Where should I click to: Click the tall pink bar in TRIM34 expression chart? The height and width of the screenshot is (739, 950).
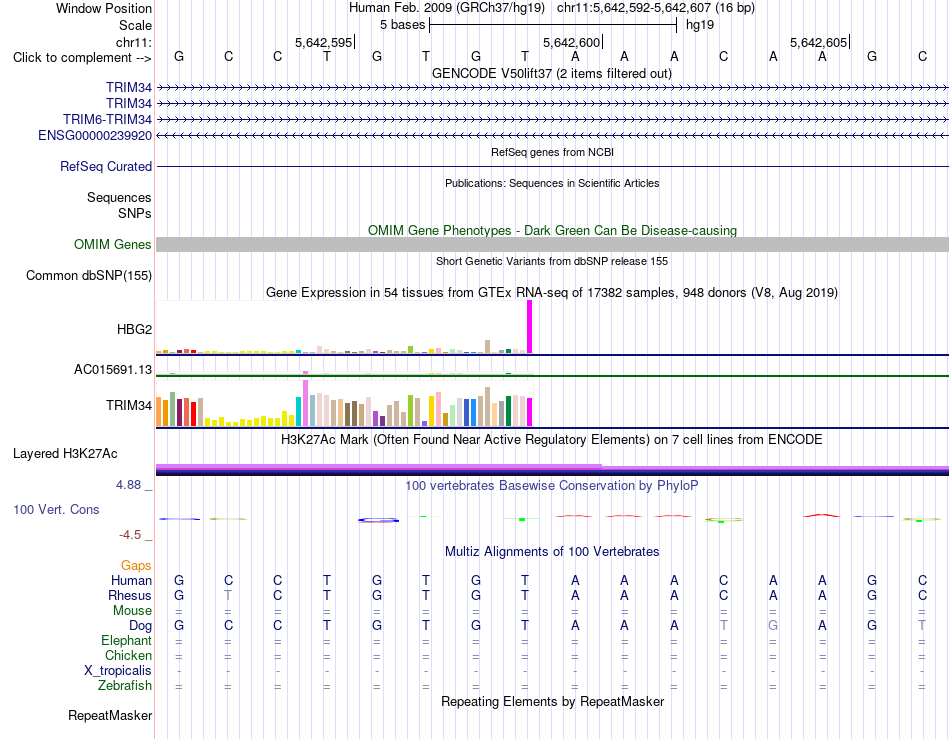tap(305, 403)
